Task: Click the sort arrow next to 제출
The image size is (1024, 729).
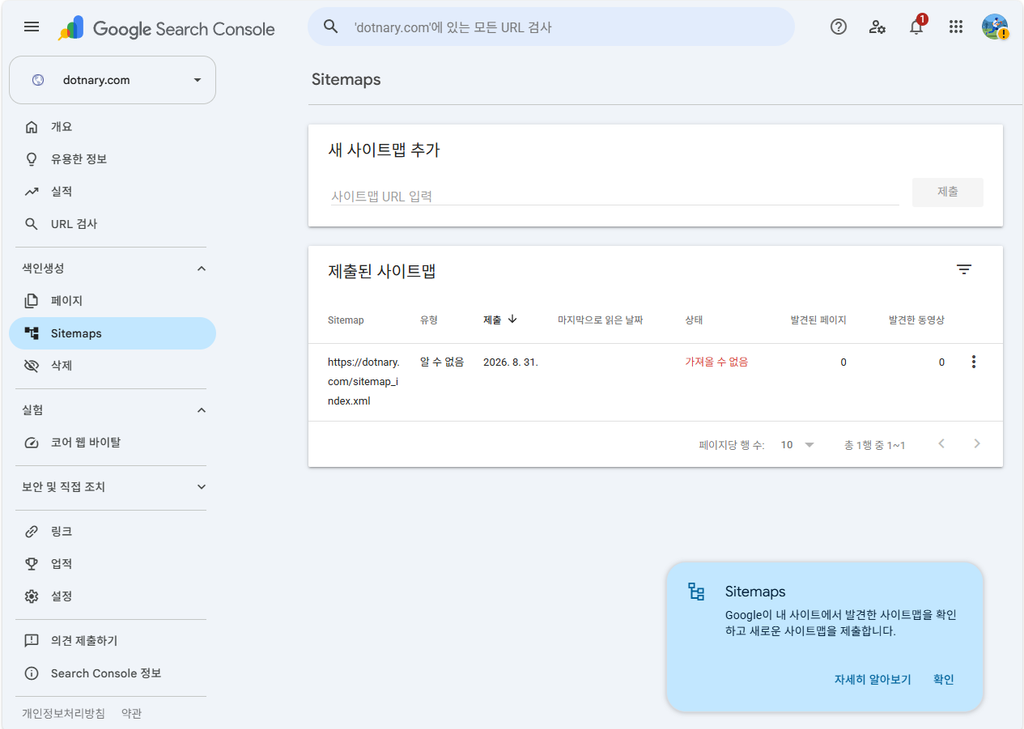Action: pos(513,319)
